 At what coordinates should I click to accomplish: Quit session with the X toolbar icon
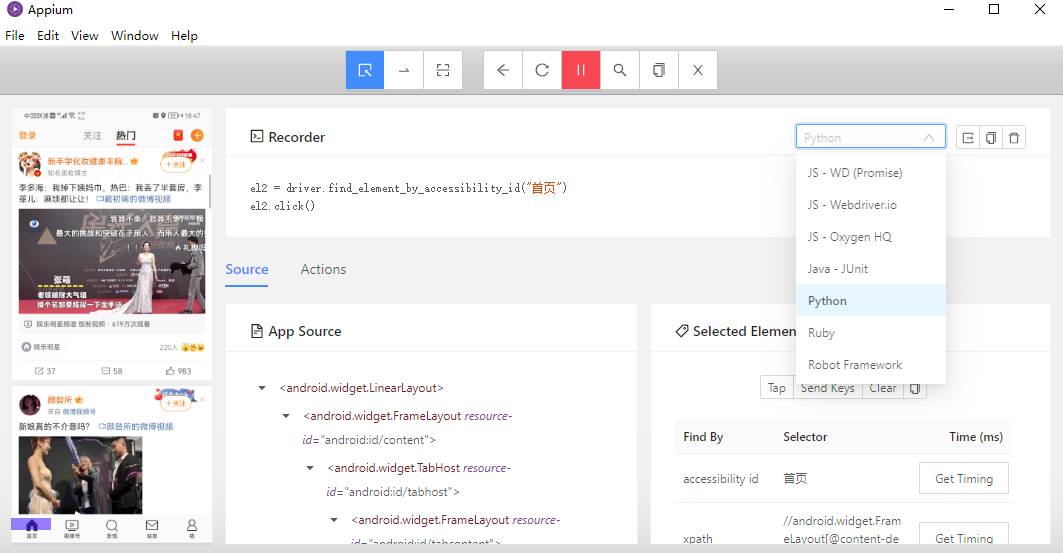tap(698, 70)
